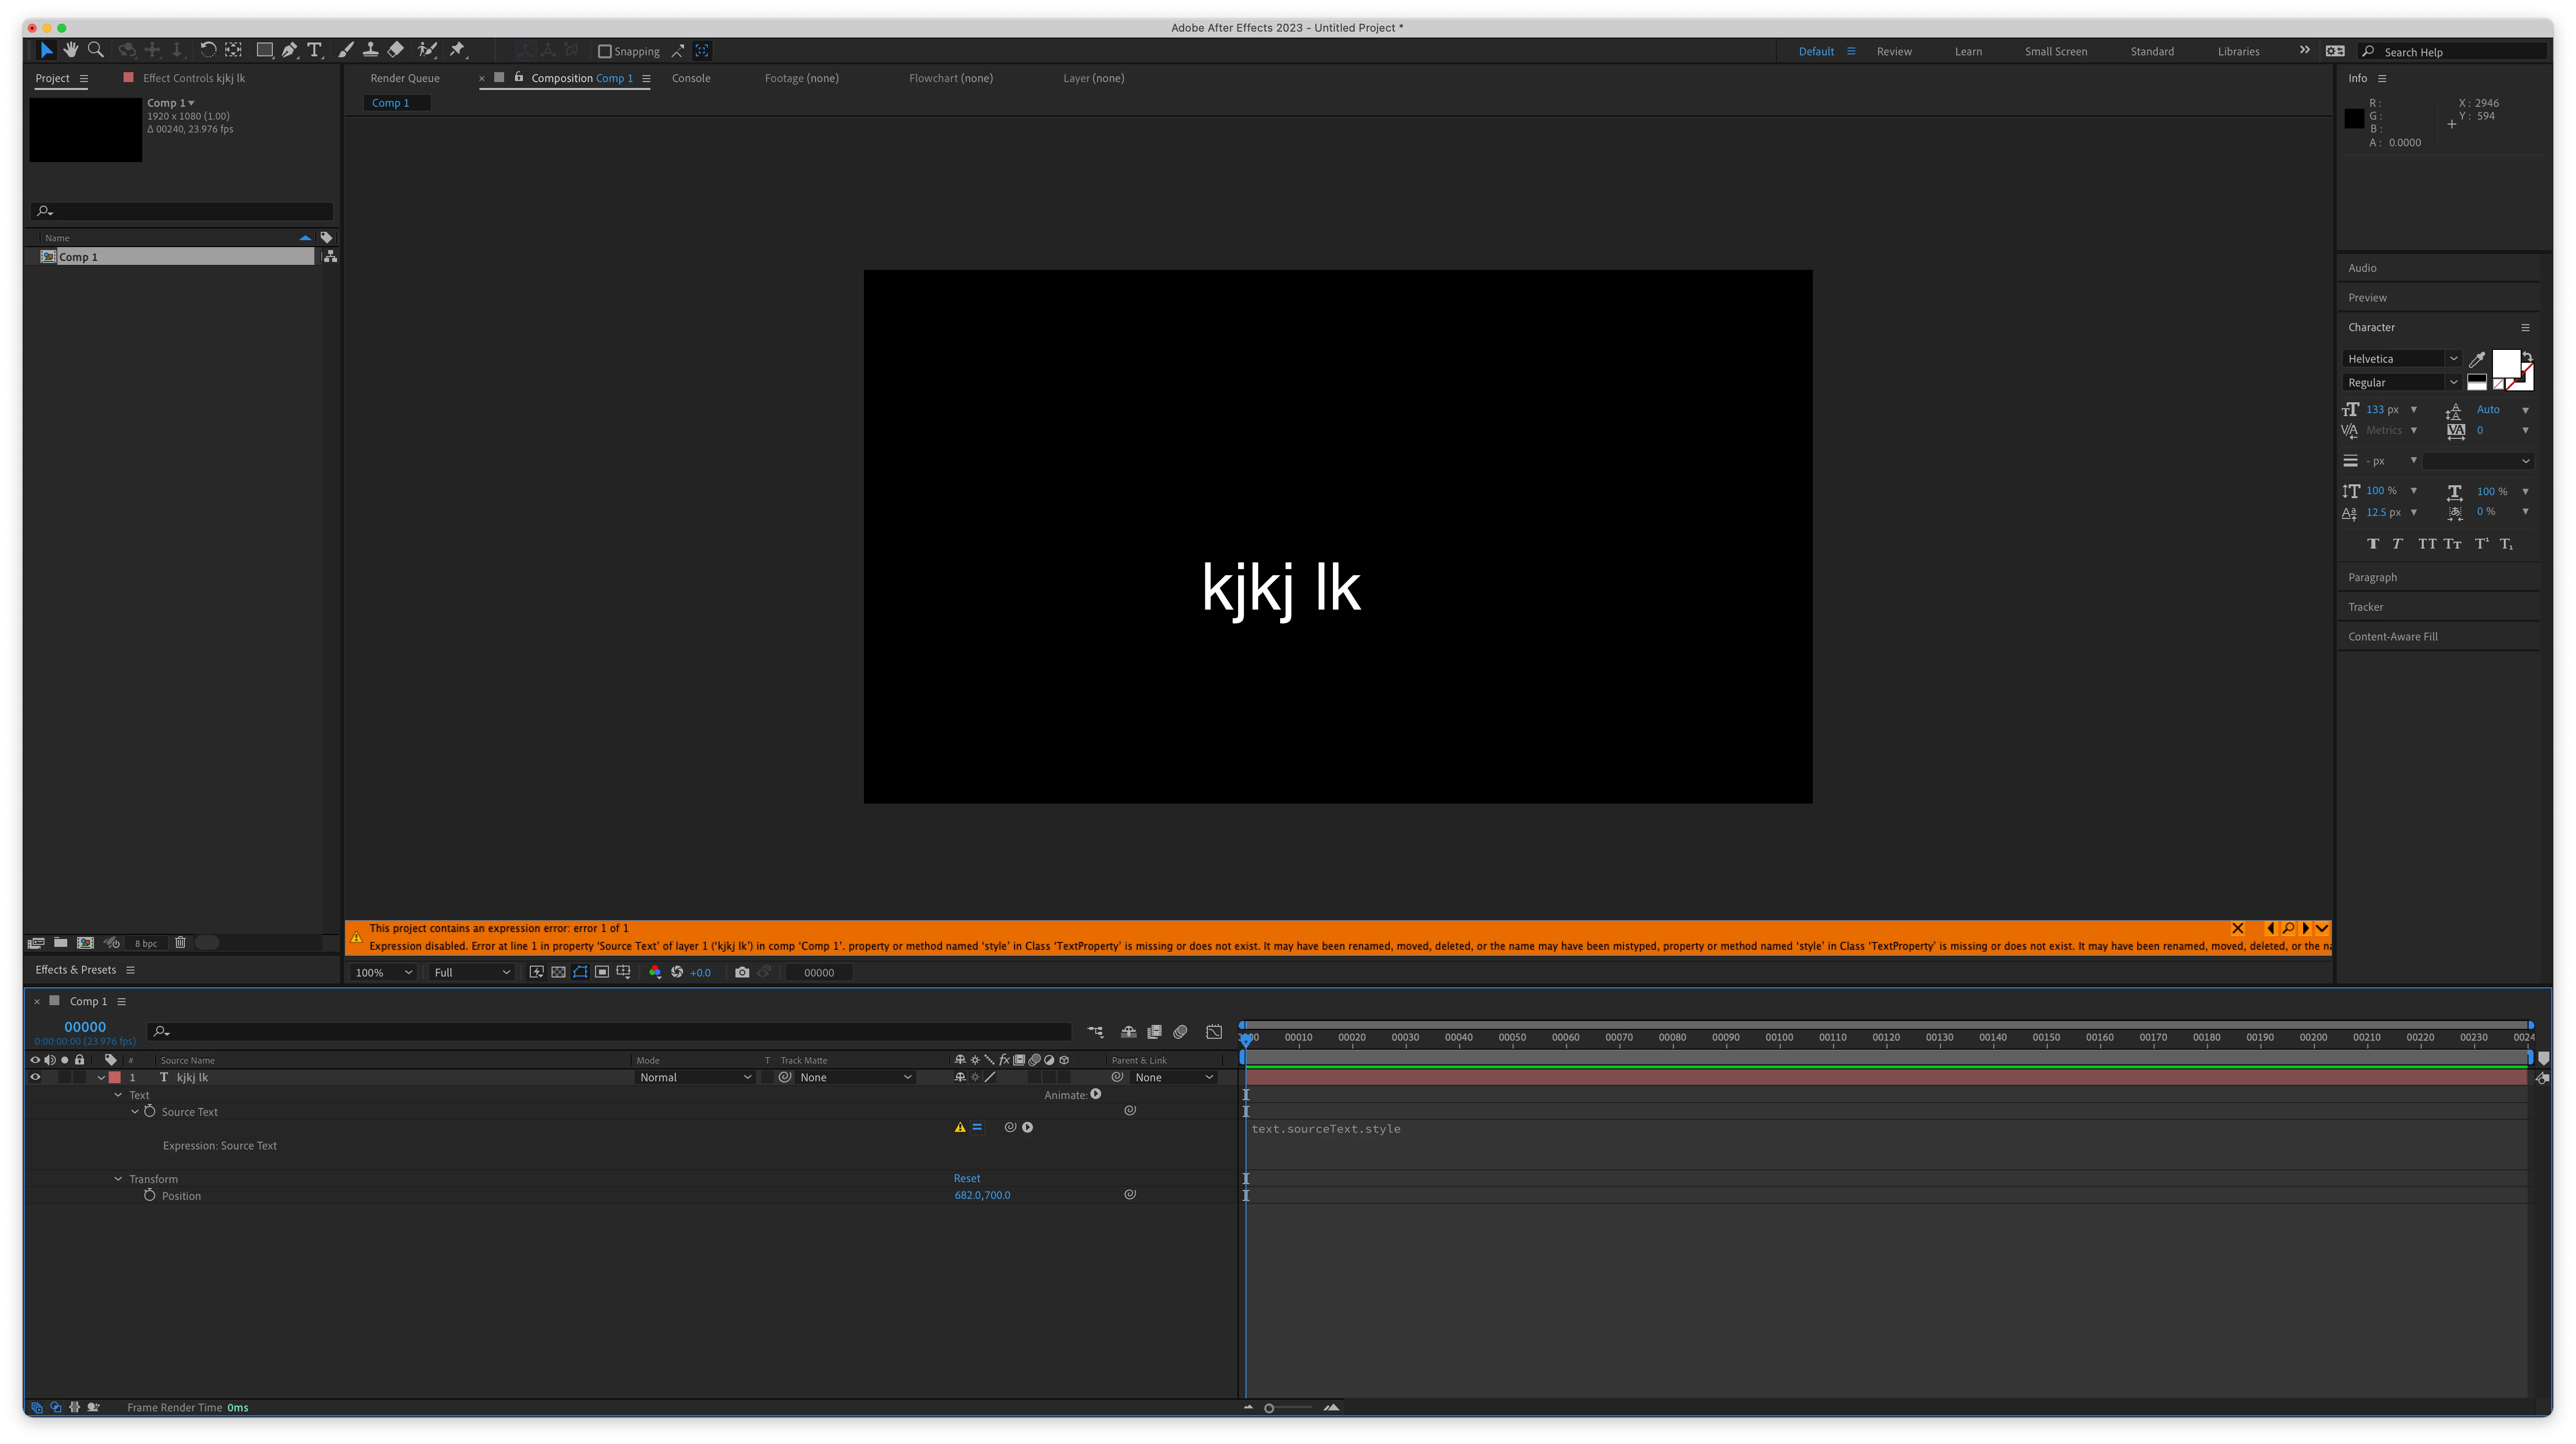The height and width of the screenshot is (1444, 2576).
Task: Select the Pen tool
Action: pos(289,50)
